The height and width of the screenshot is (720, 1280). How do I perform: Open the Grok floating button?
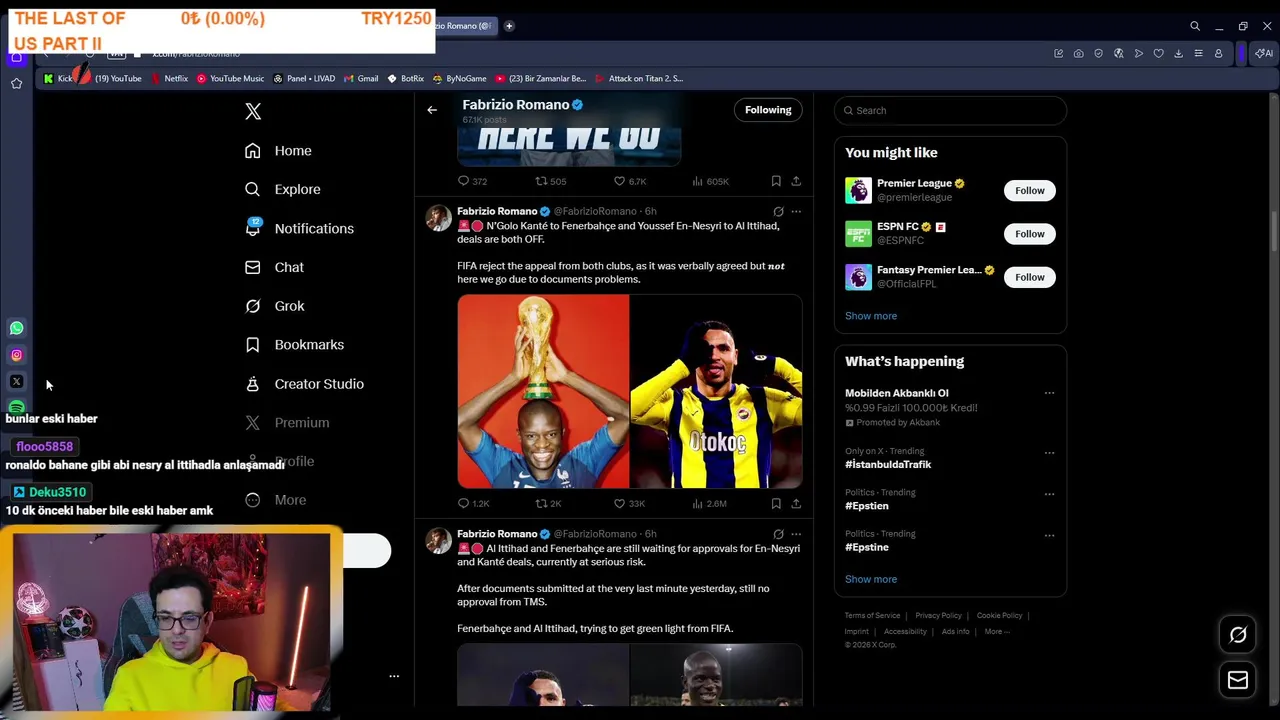1238,635
